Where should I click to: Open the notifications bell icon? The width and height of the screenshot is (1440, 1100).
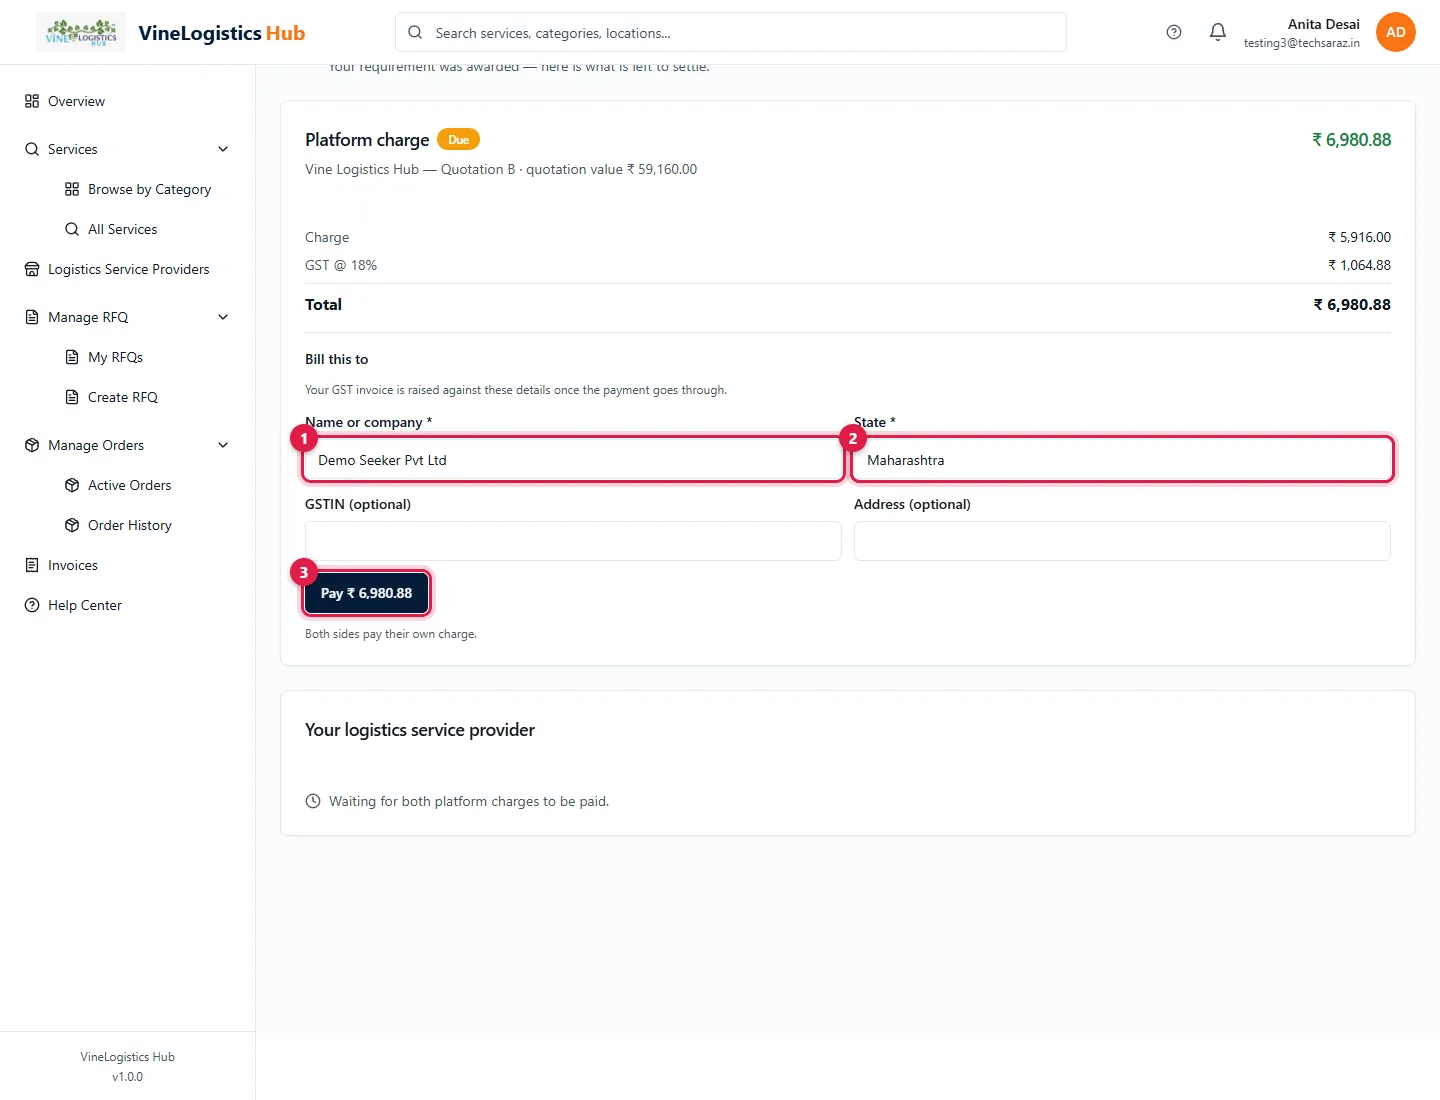1218,32
